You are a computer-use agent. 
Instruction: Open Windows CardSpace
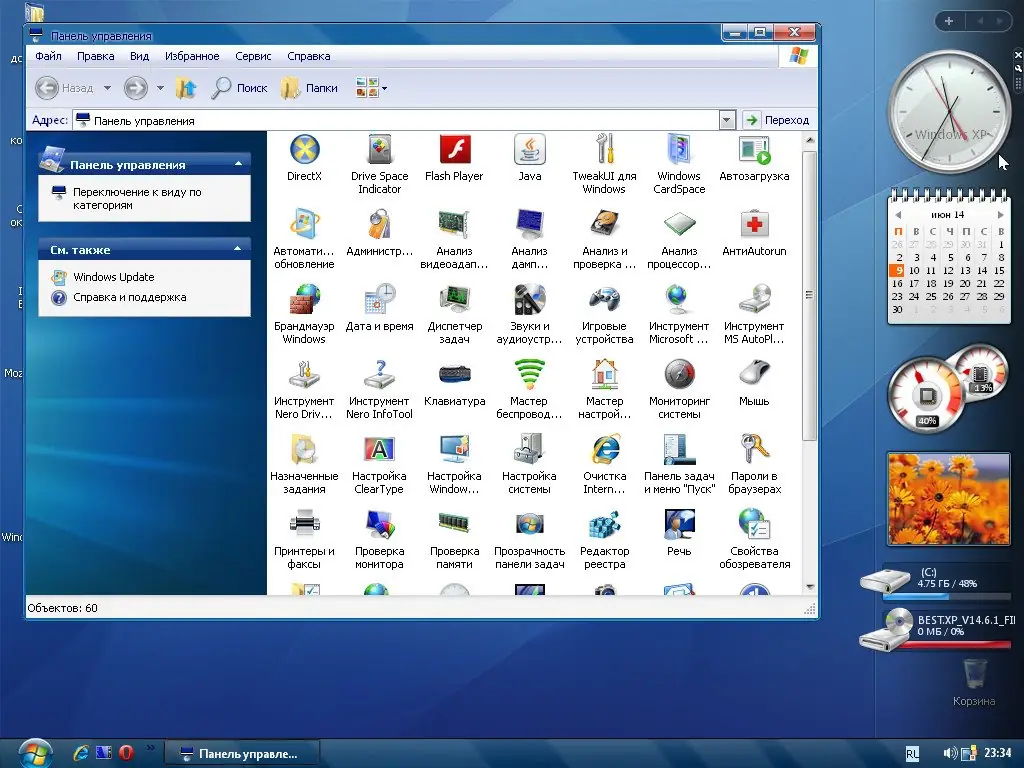[x=679, y=164]
